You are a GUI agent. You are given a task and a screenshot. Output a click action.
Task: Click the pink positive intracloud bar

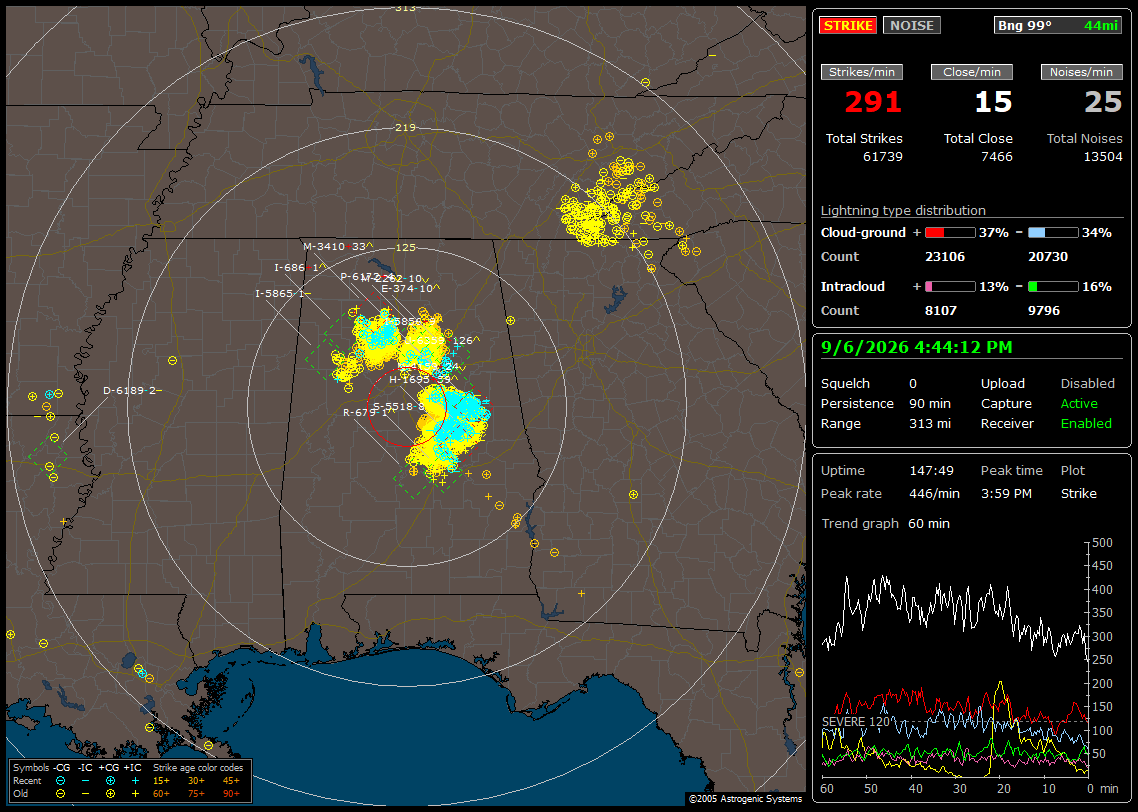pos(950,287)
